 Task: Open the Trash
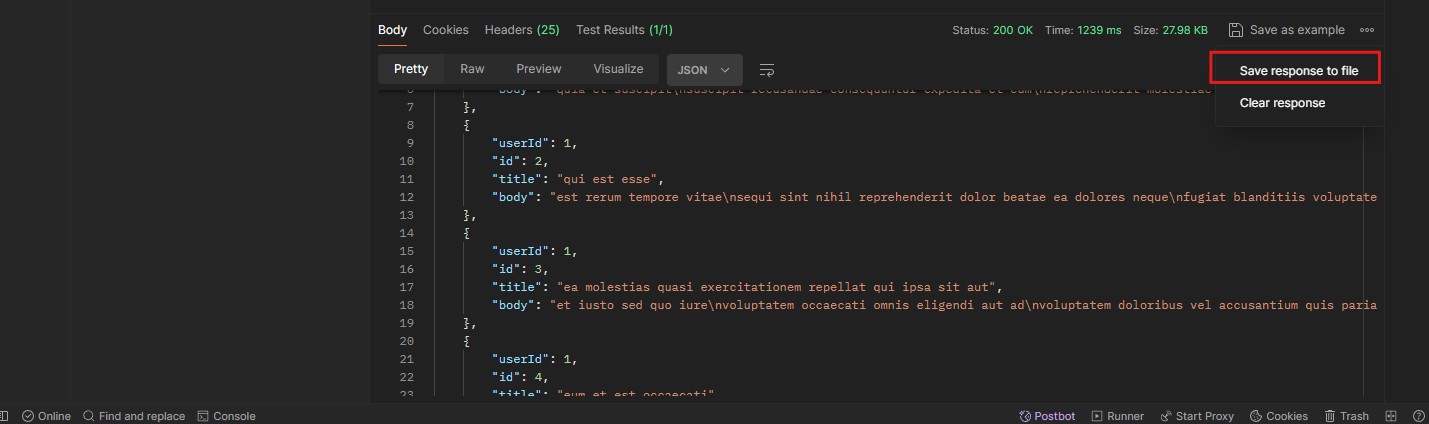coord(1347,416)
